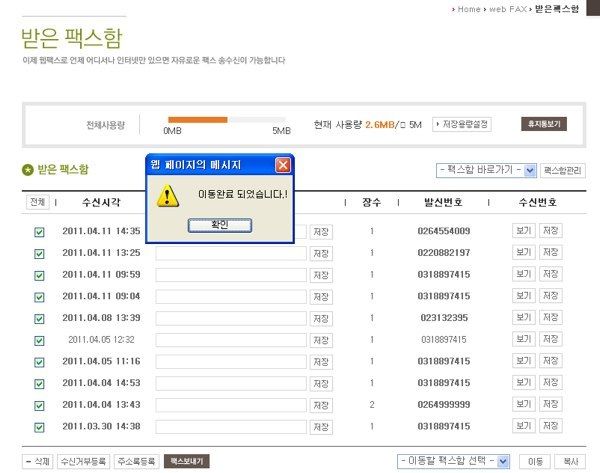The height and width of the screenshot is (473, 600).
Task: Deselect the 2011.04.05 12:32 fax
Action: pos(39,341)
